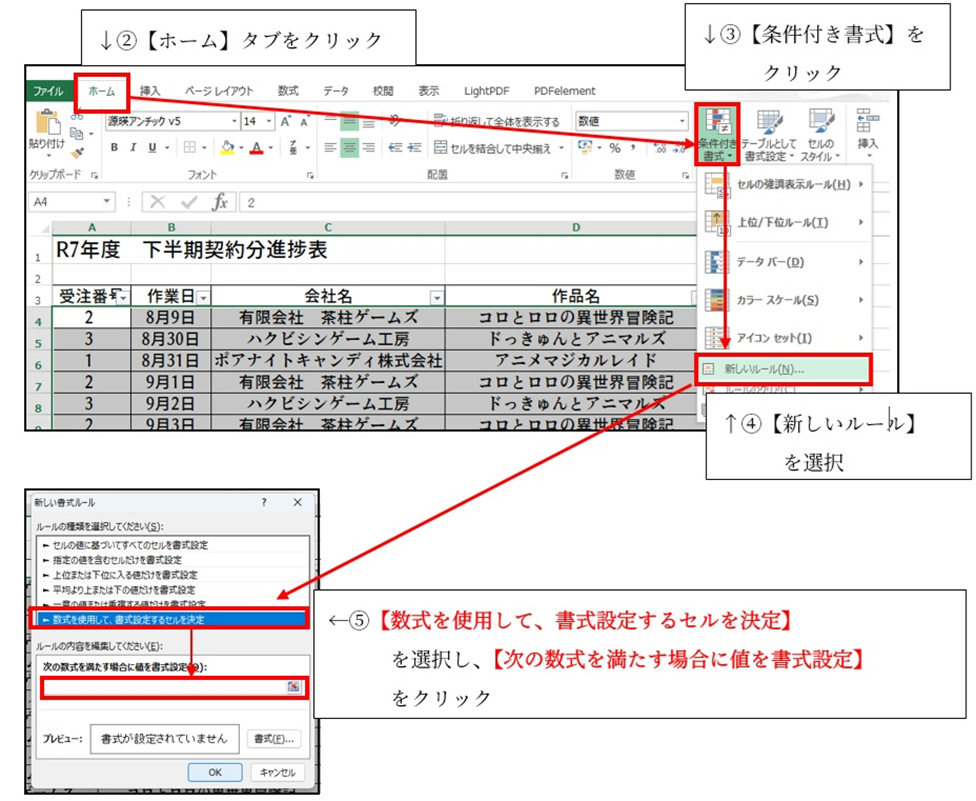Screen dimensions: 976x801
Task: Click the Paste (貼り付け) clipboard icon
Action: 46,123
